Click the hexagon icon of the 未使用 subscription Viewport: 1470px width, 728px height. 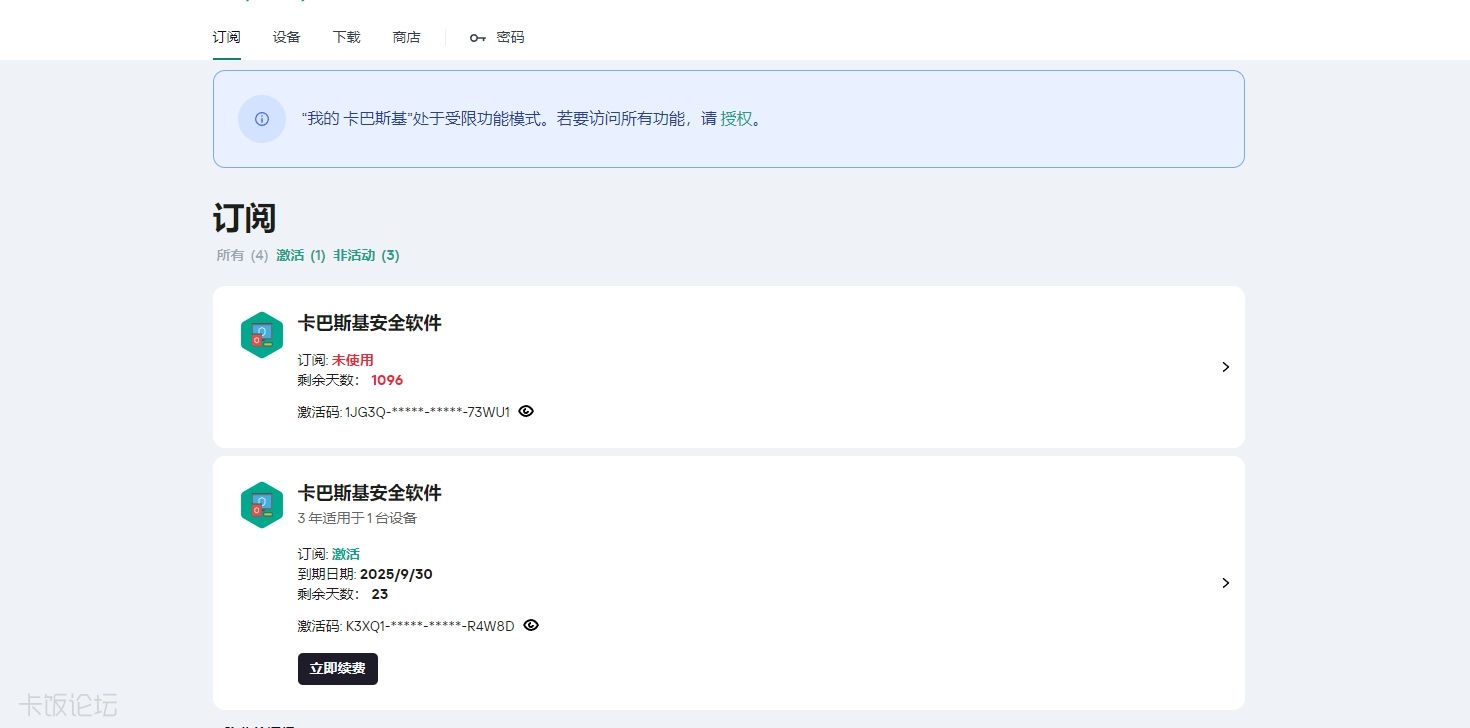coord(262,334)
